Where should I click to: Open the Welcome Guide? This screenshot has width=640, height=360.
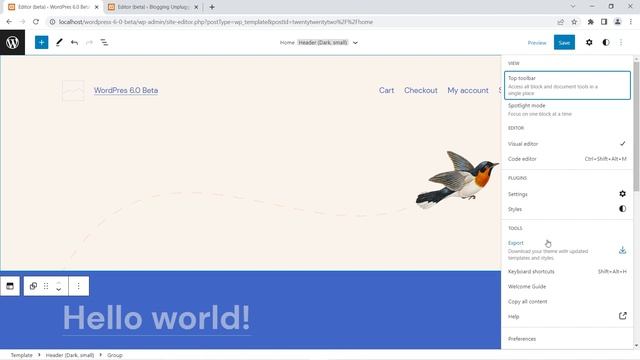pyautogui.click(x=567, y=287)
